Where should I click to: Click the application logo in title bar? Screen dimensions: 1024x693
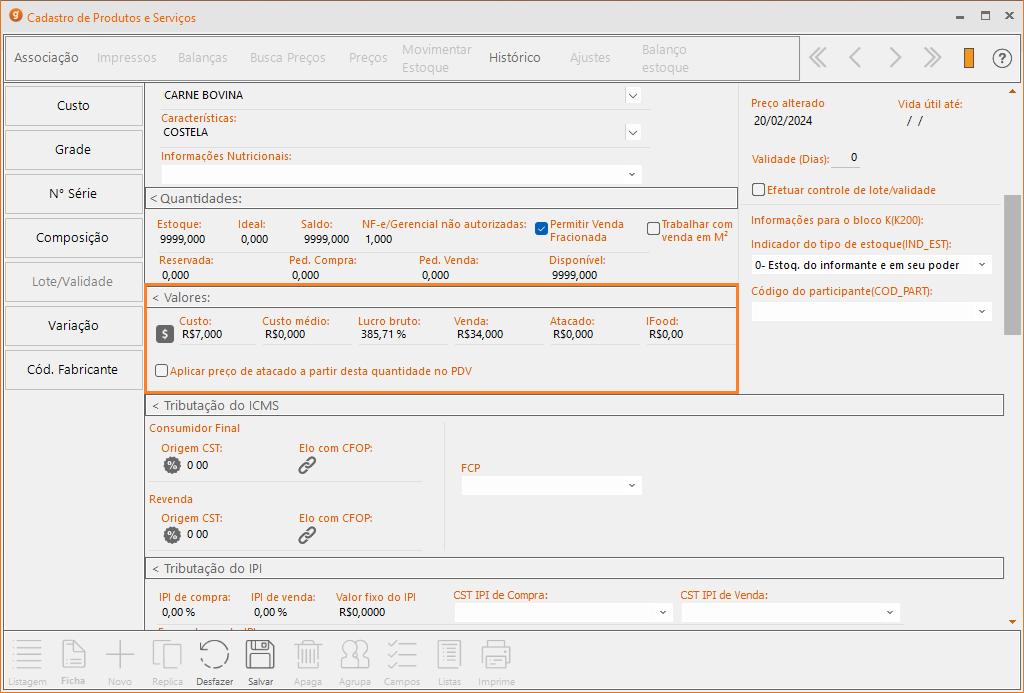pos(15,16)
